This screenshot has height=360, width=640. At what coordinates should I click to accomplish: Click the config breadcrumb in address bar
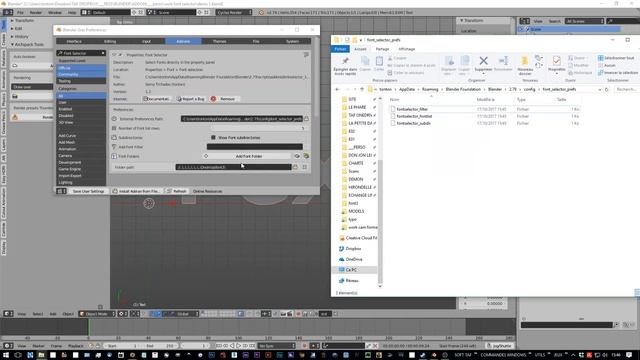529,89
